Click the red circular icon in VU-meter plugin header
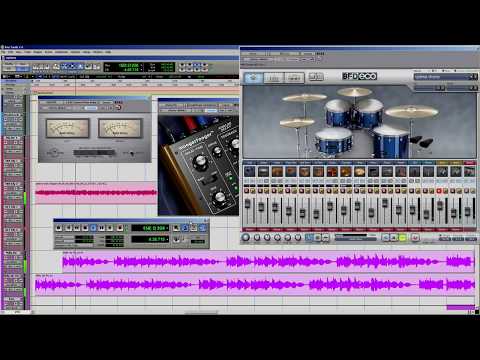 tap(118, 107)
